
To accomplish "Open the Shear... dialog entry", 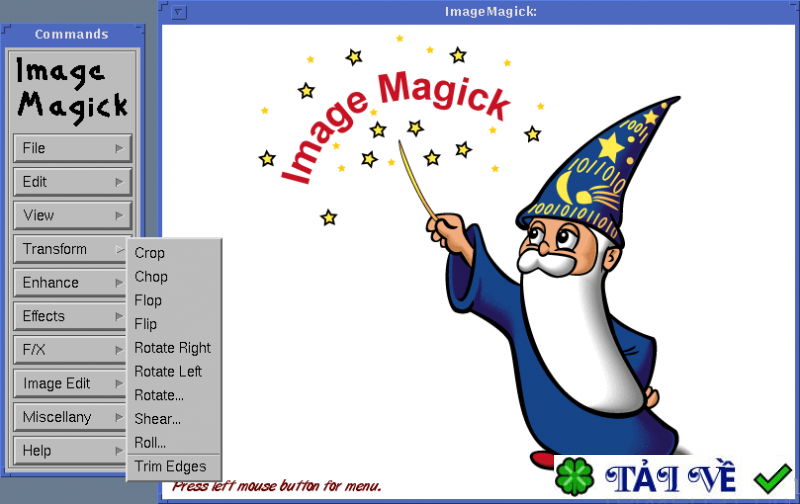I will click(173, 419).
